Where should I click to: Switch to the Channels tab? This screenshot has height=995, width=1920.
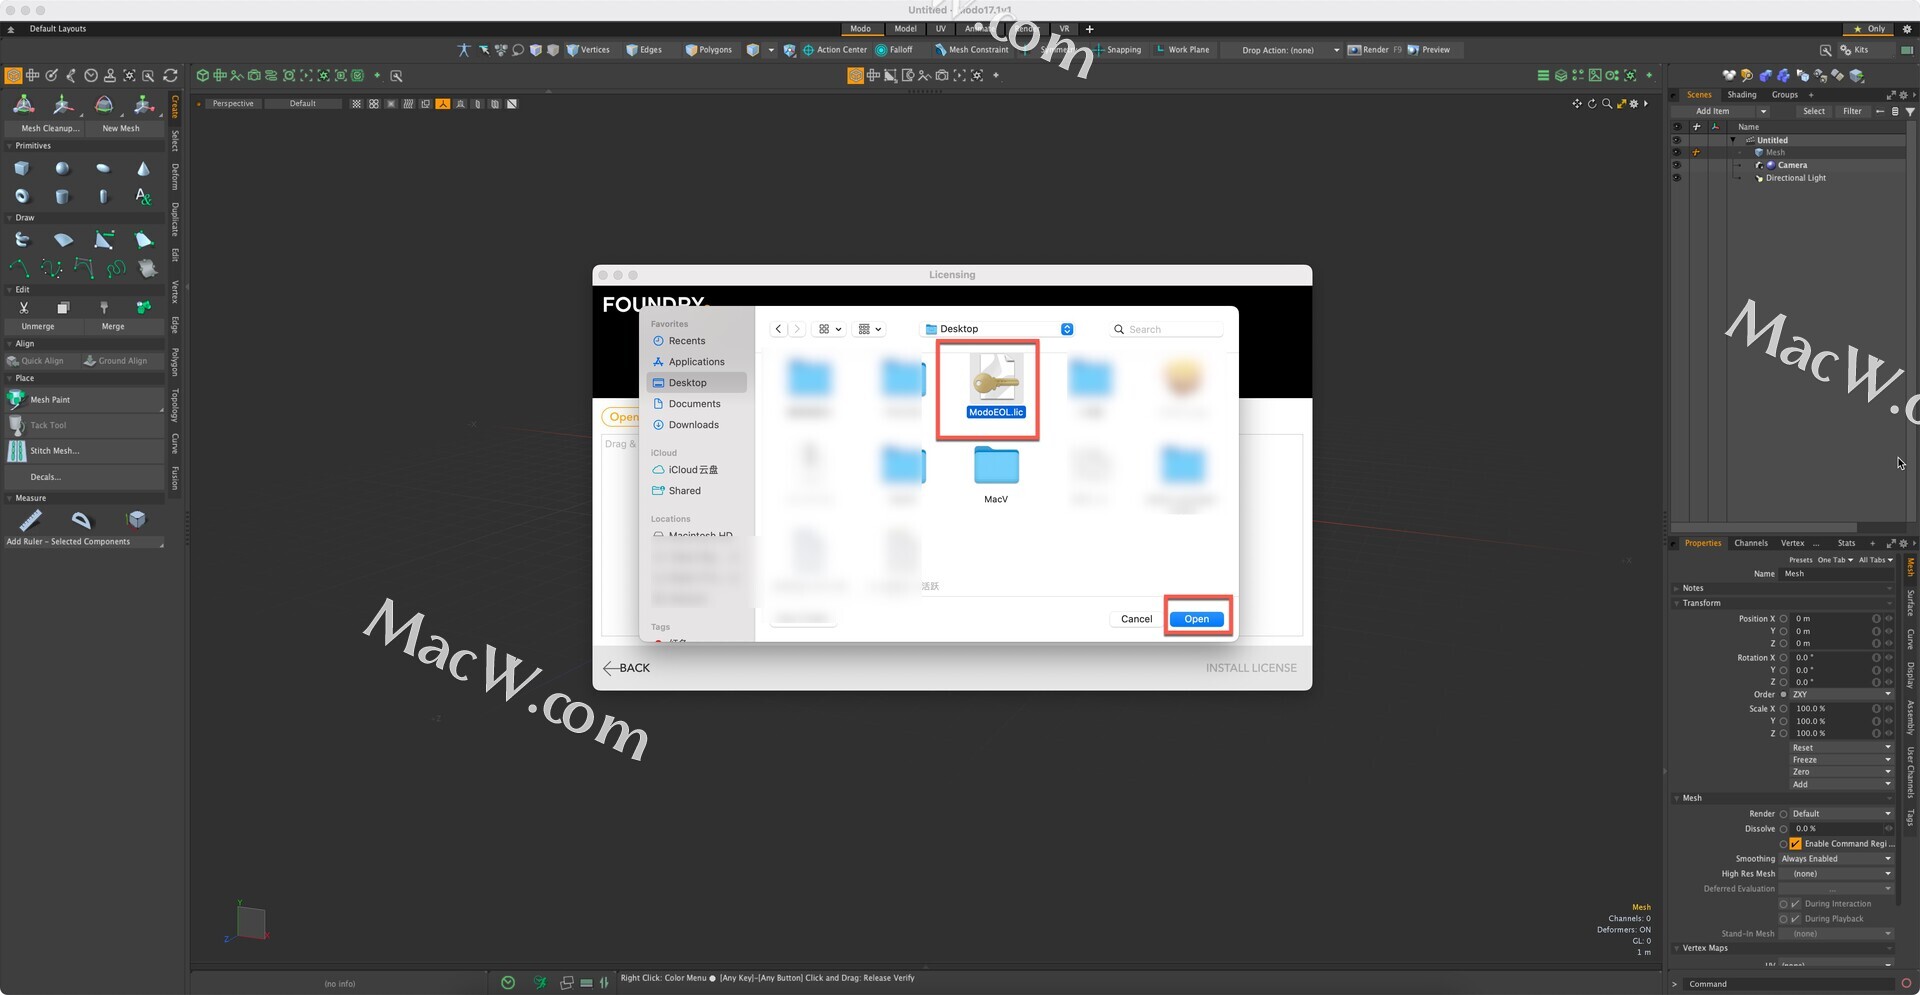click(1750, 543)
